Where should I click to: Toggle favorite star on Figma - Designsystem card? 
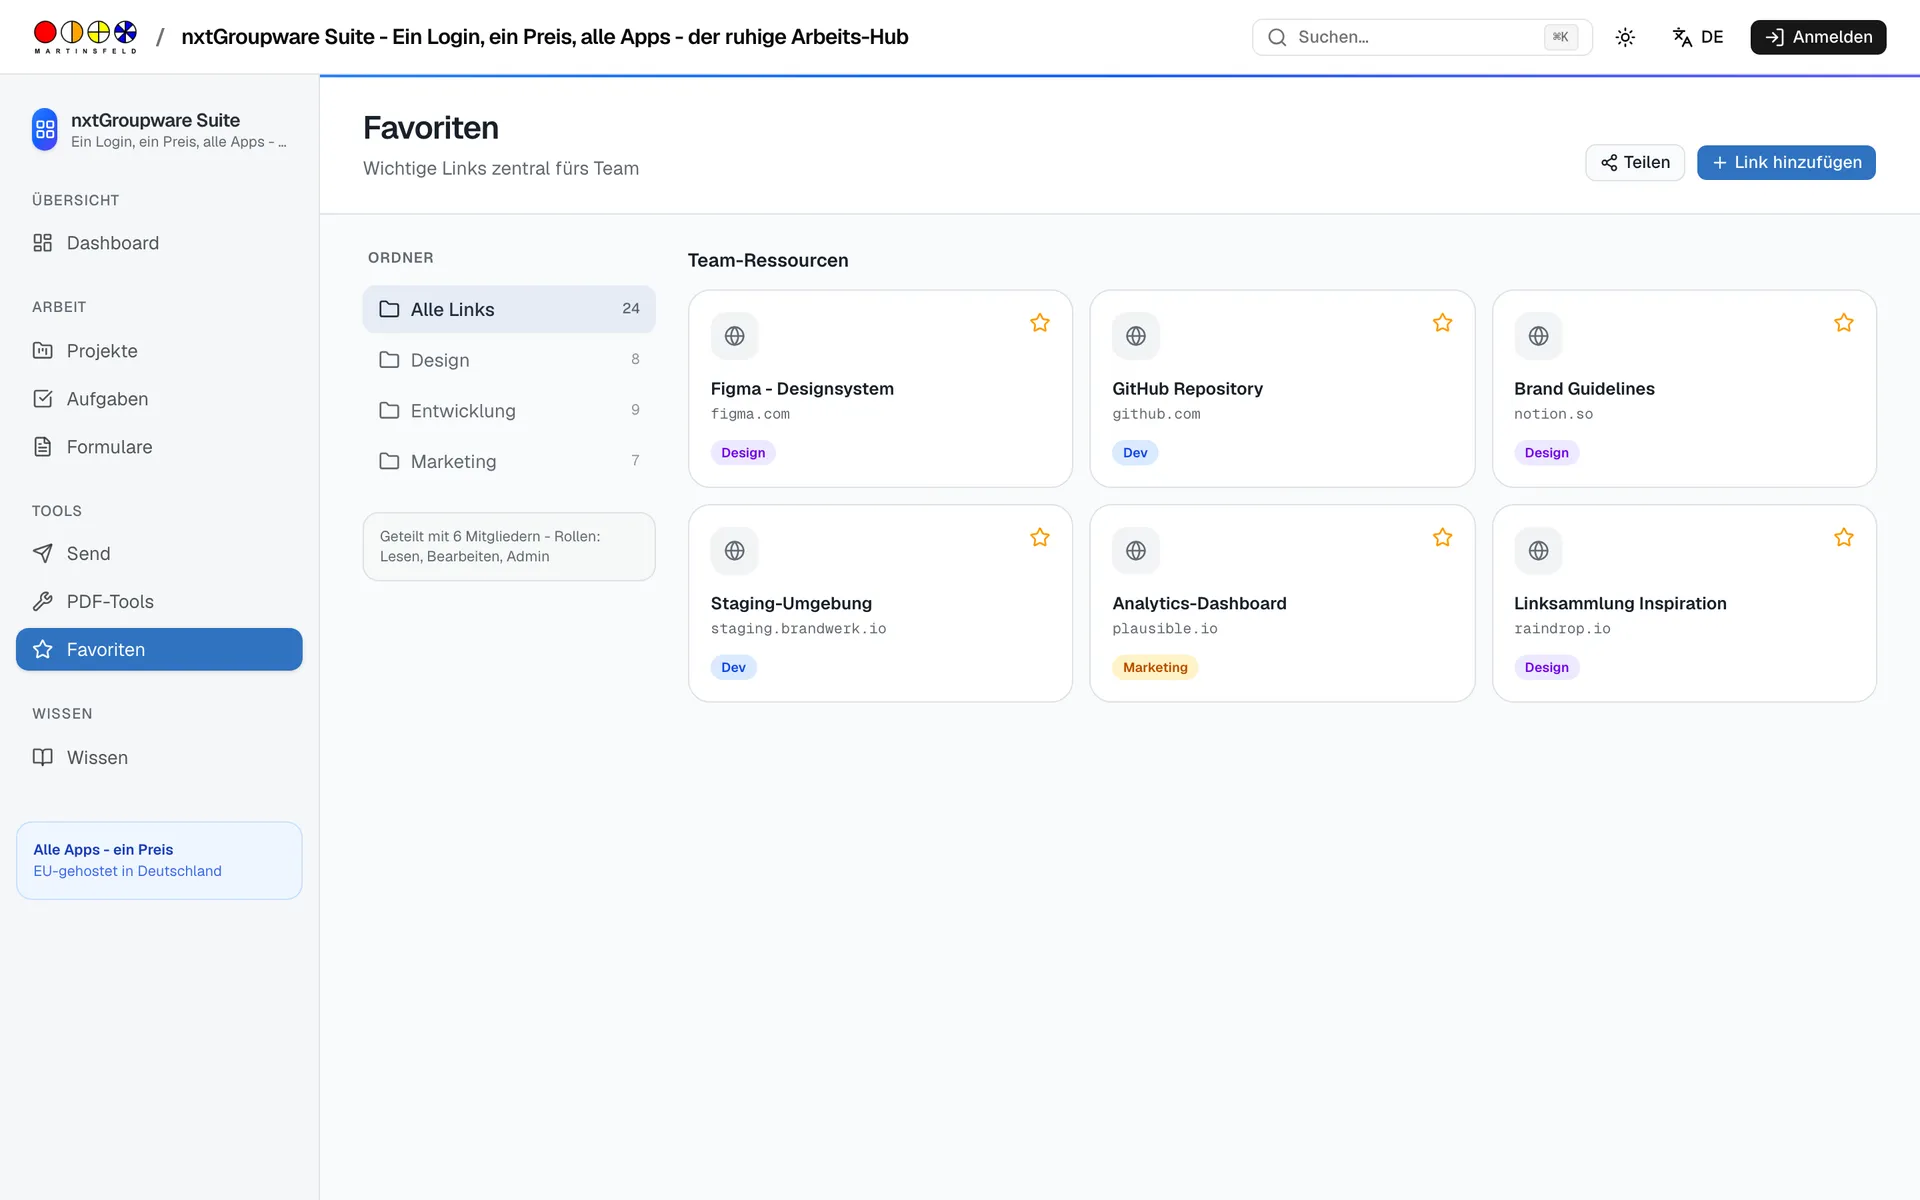pyautogui.click(x=1040, y=323)
